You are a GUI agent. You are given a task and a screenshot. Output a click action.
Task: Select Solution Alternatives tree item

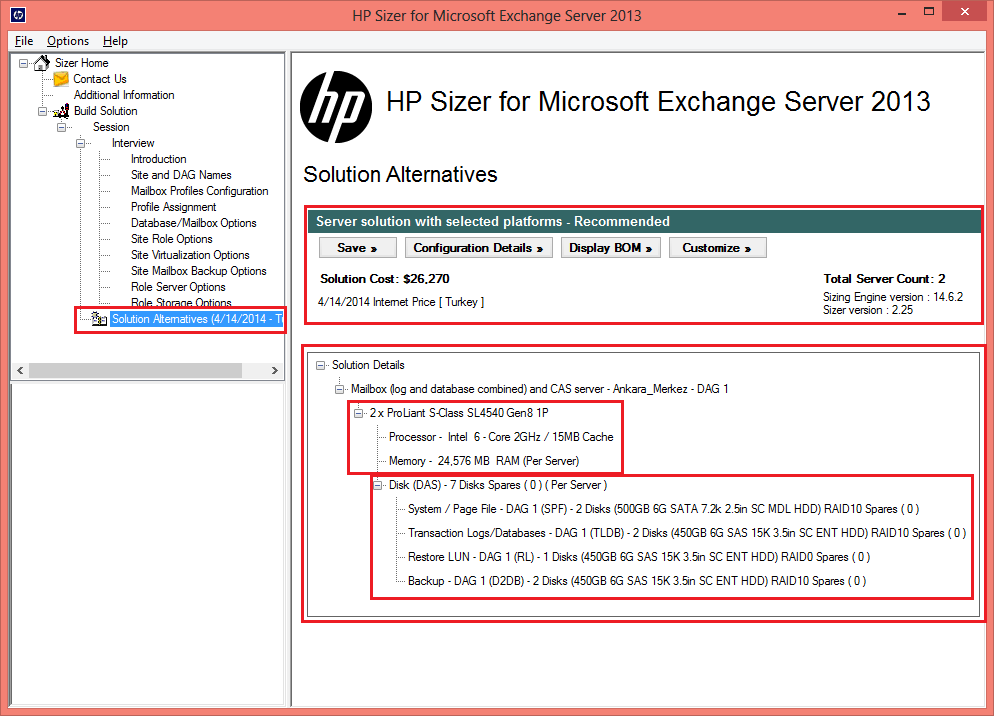(197, 318)
